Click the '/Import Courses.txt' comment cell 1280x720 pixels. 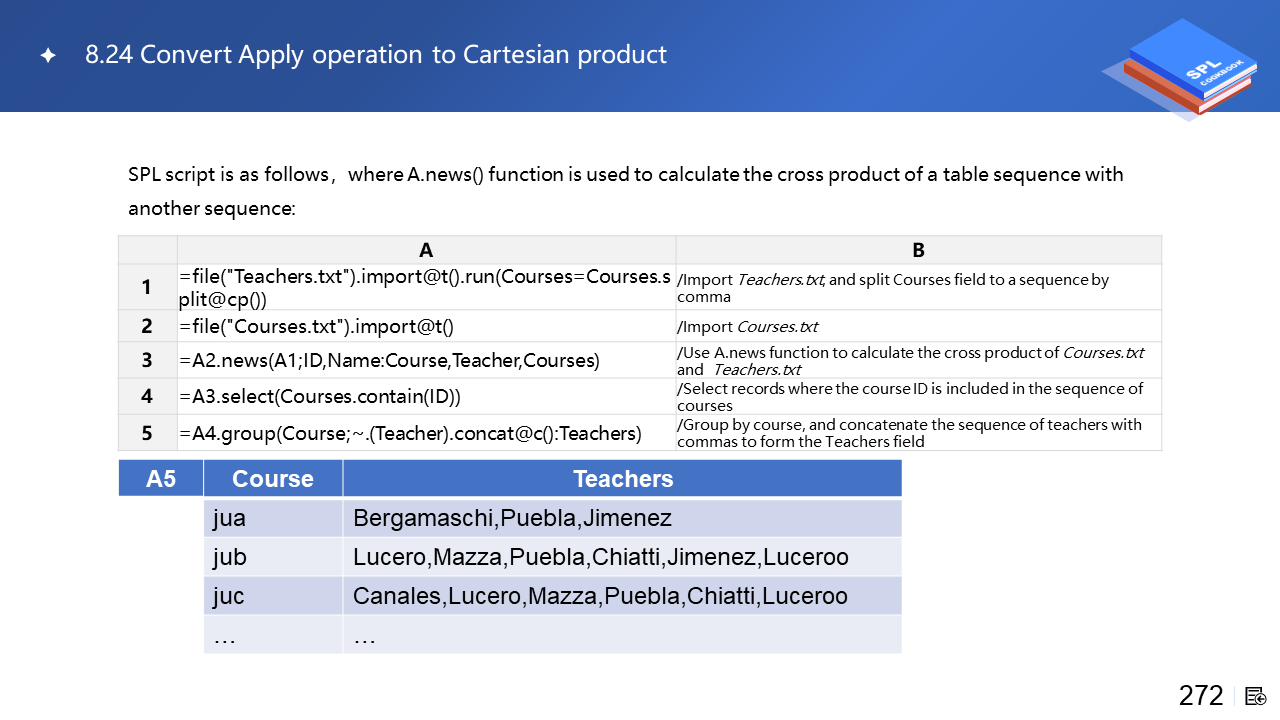pyautogui.click(x=918, y=327)
